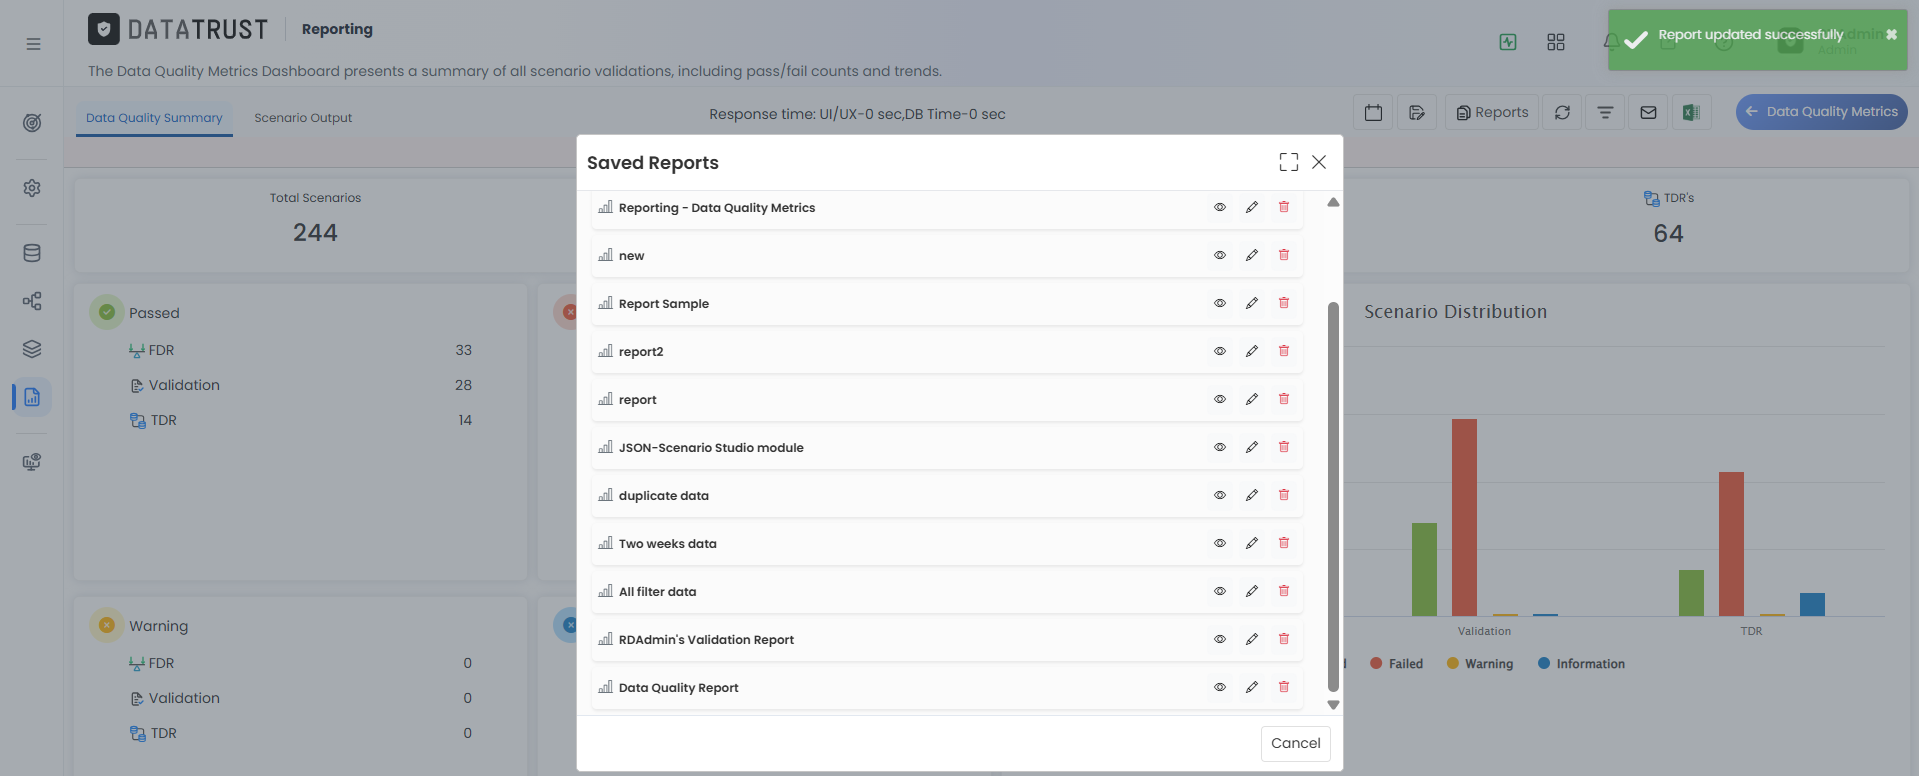Refresh the dashboard data
This screenshot has height=776, width=1919.
point(1562,112)
